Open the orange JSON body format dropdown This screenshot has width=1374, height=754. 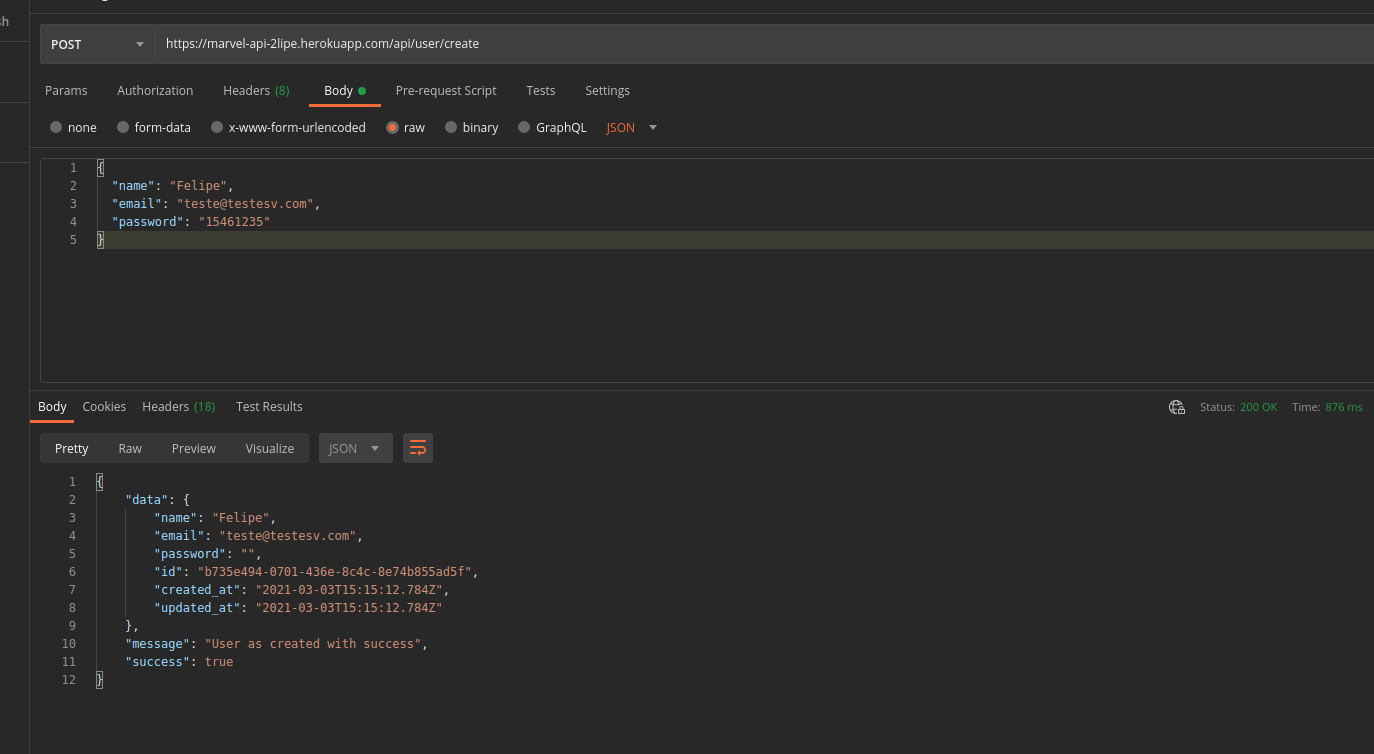coord(632,128)
